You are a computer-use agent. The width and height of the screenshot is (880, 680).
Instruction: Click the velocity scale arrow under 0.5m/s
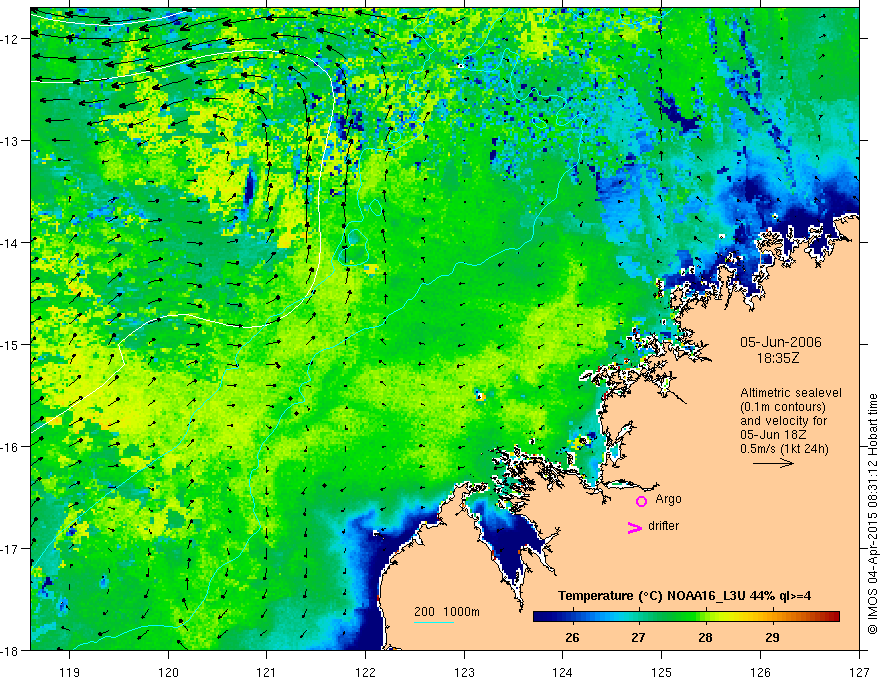[773, 463]
